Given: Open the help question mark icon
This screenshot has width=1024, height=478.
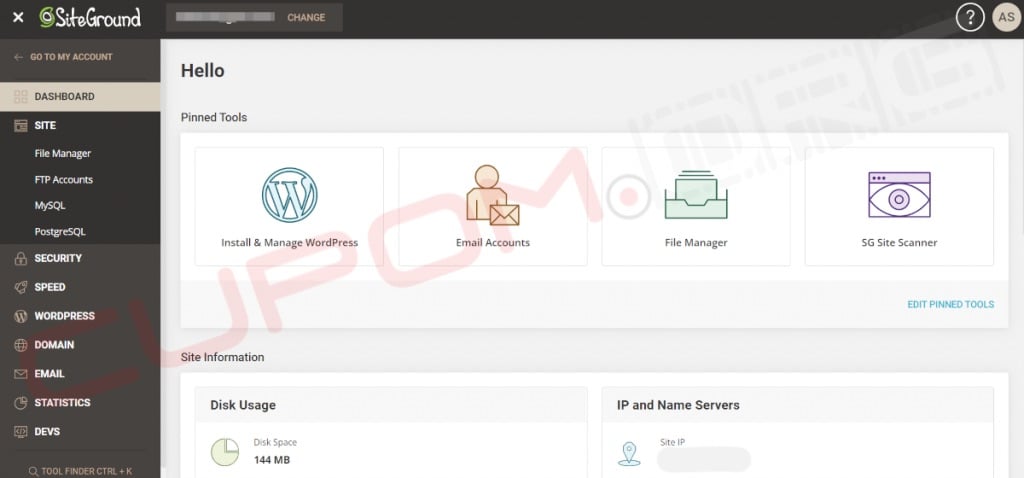Looking at the screenshot, I should (970, 18).
